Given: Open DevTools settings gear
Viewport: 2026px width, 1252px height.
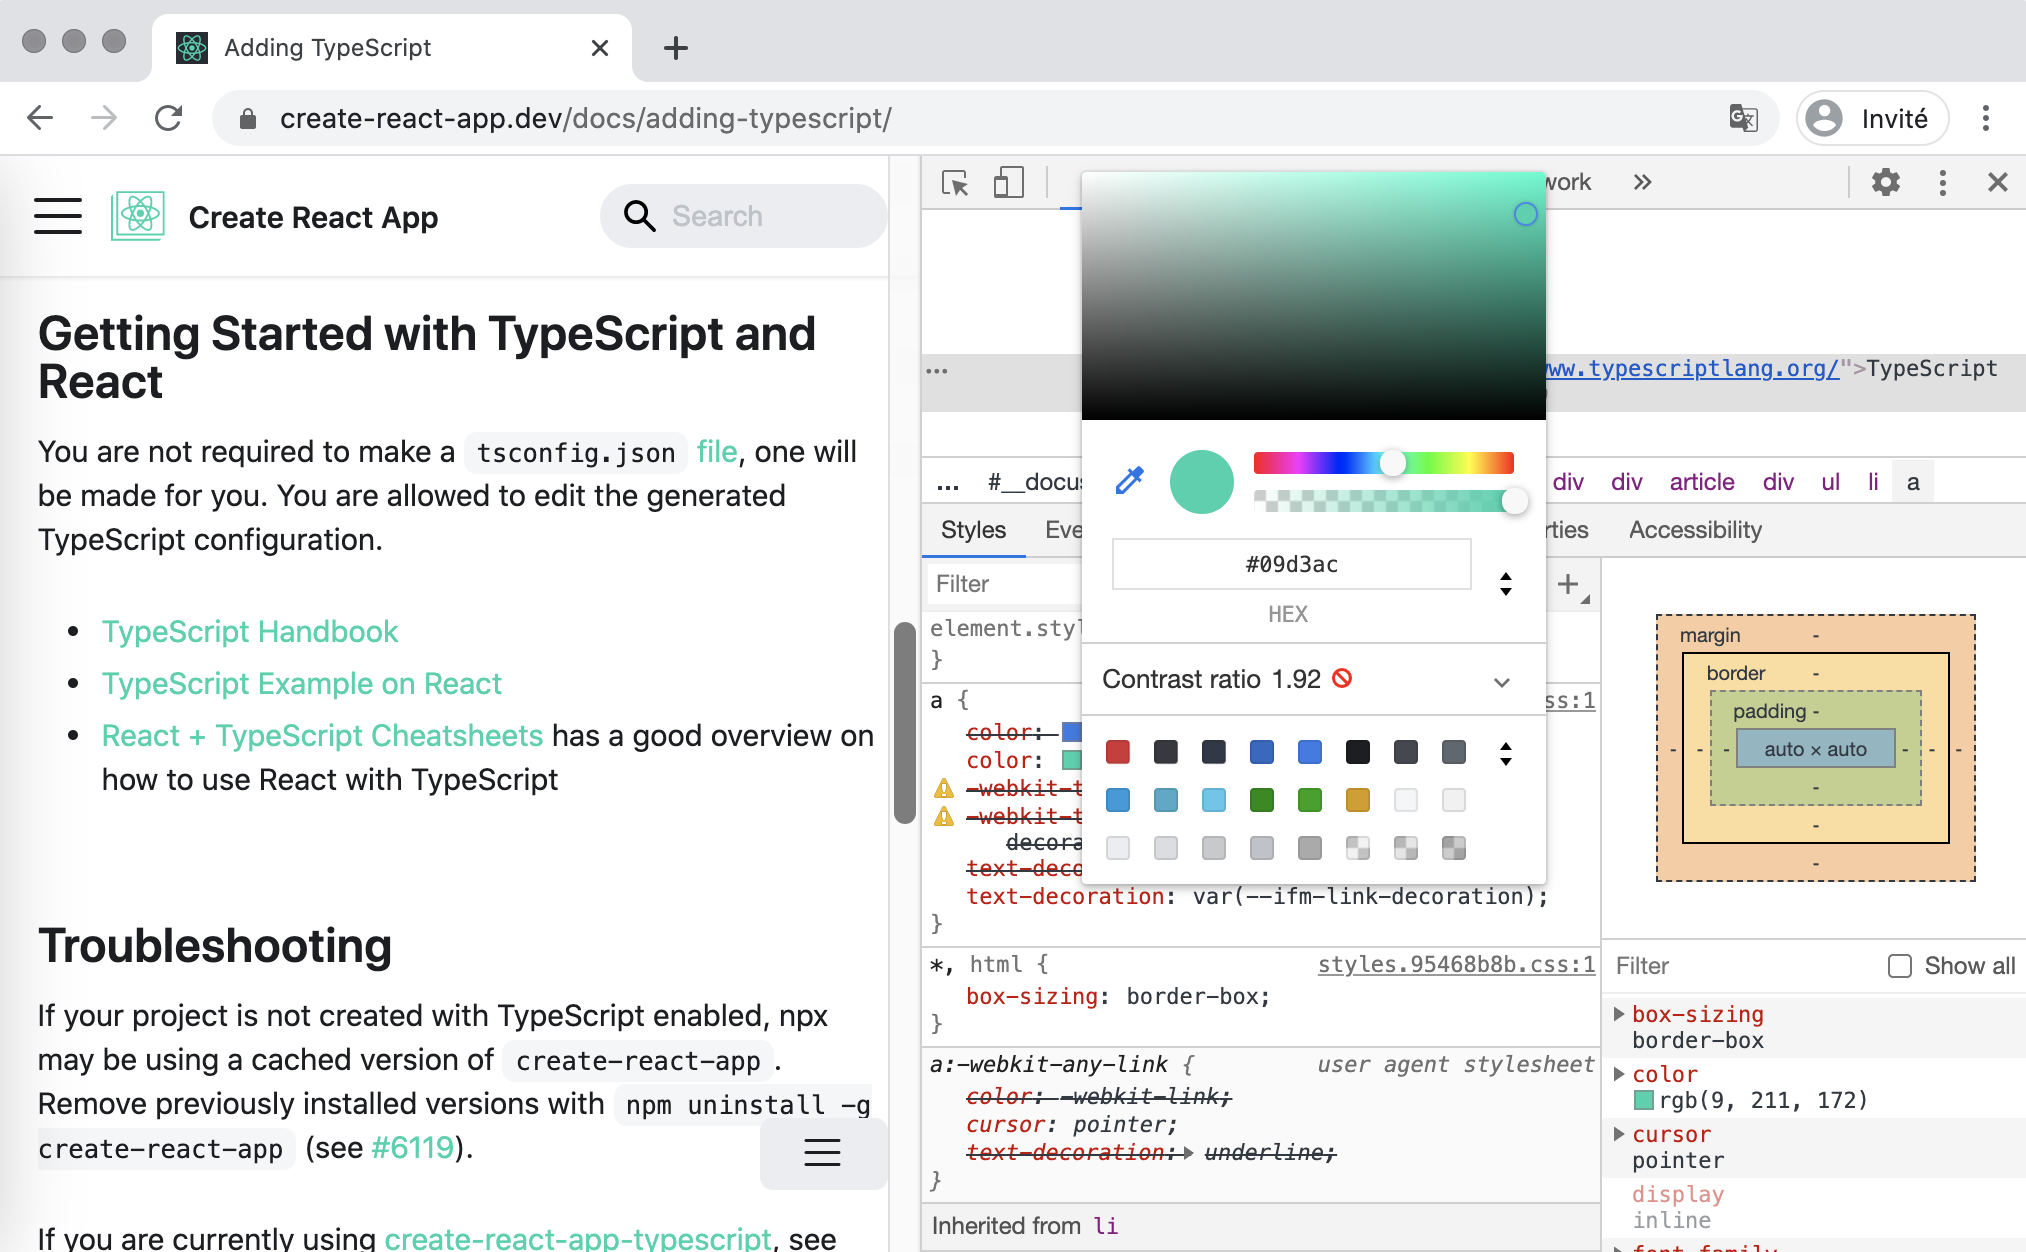Looking at the screenshot, I should point(1886,183).
